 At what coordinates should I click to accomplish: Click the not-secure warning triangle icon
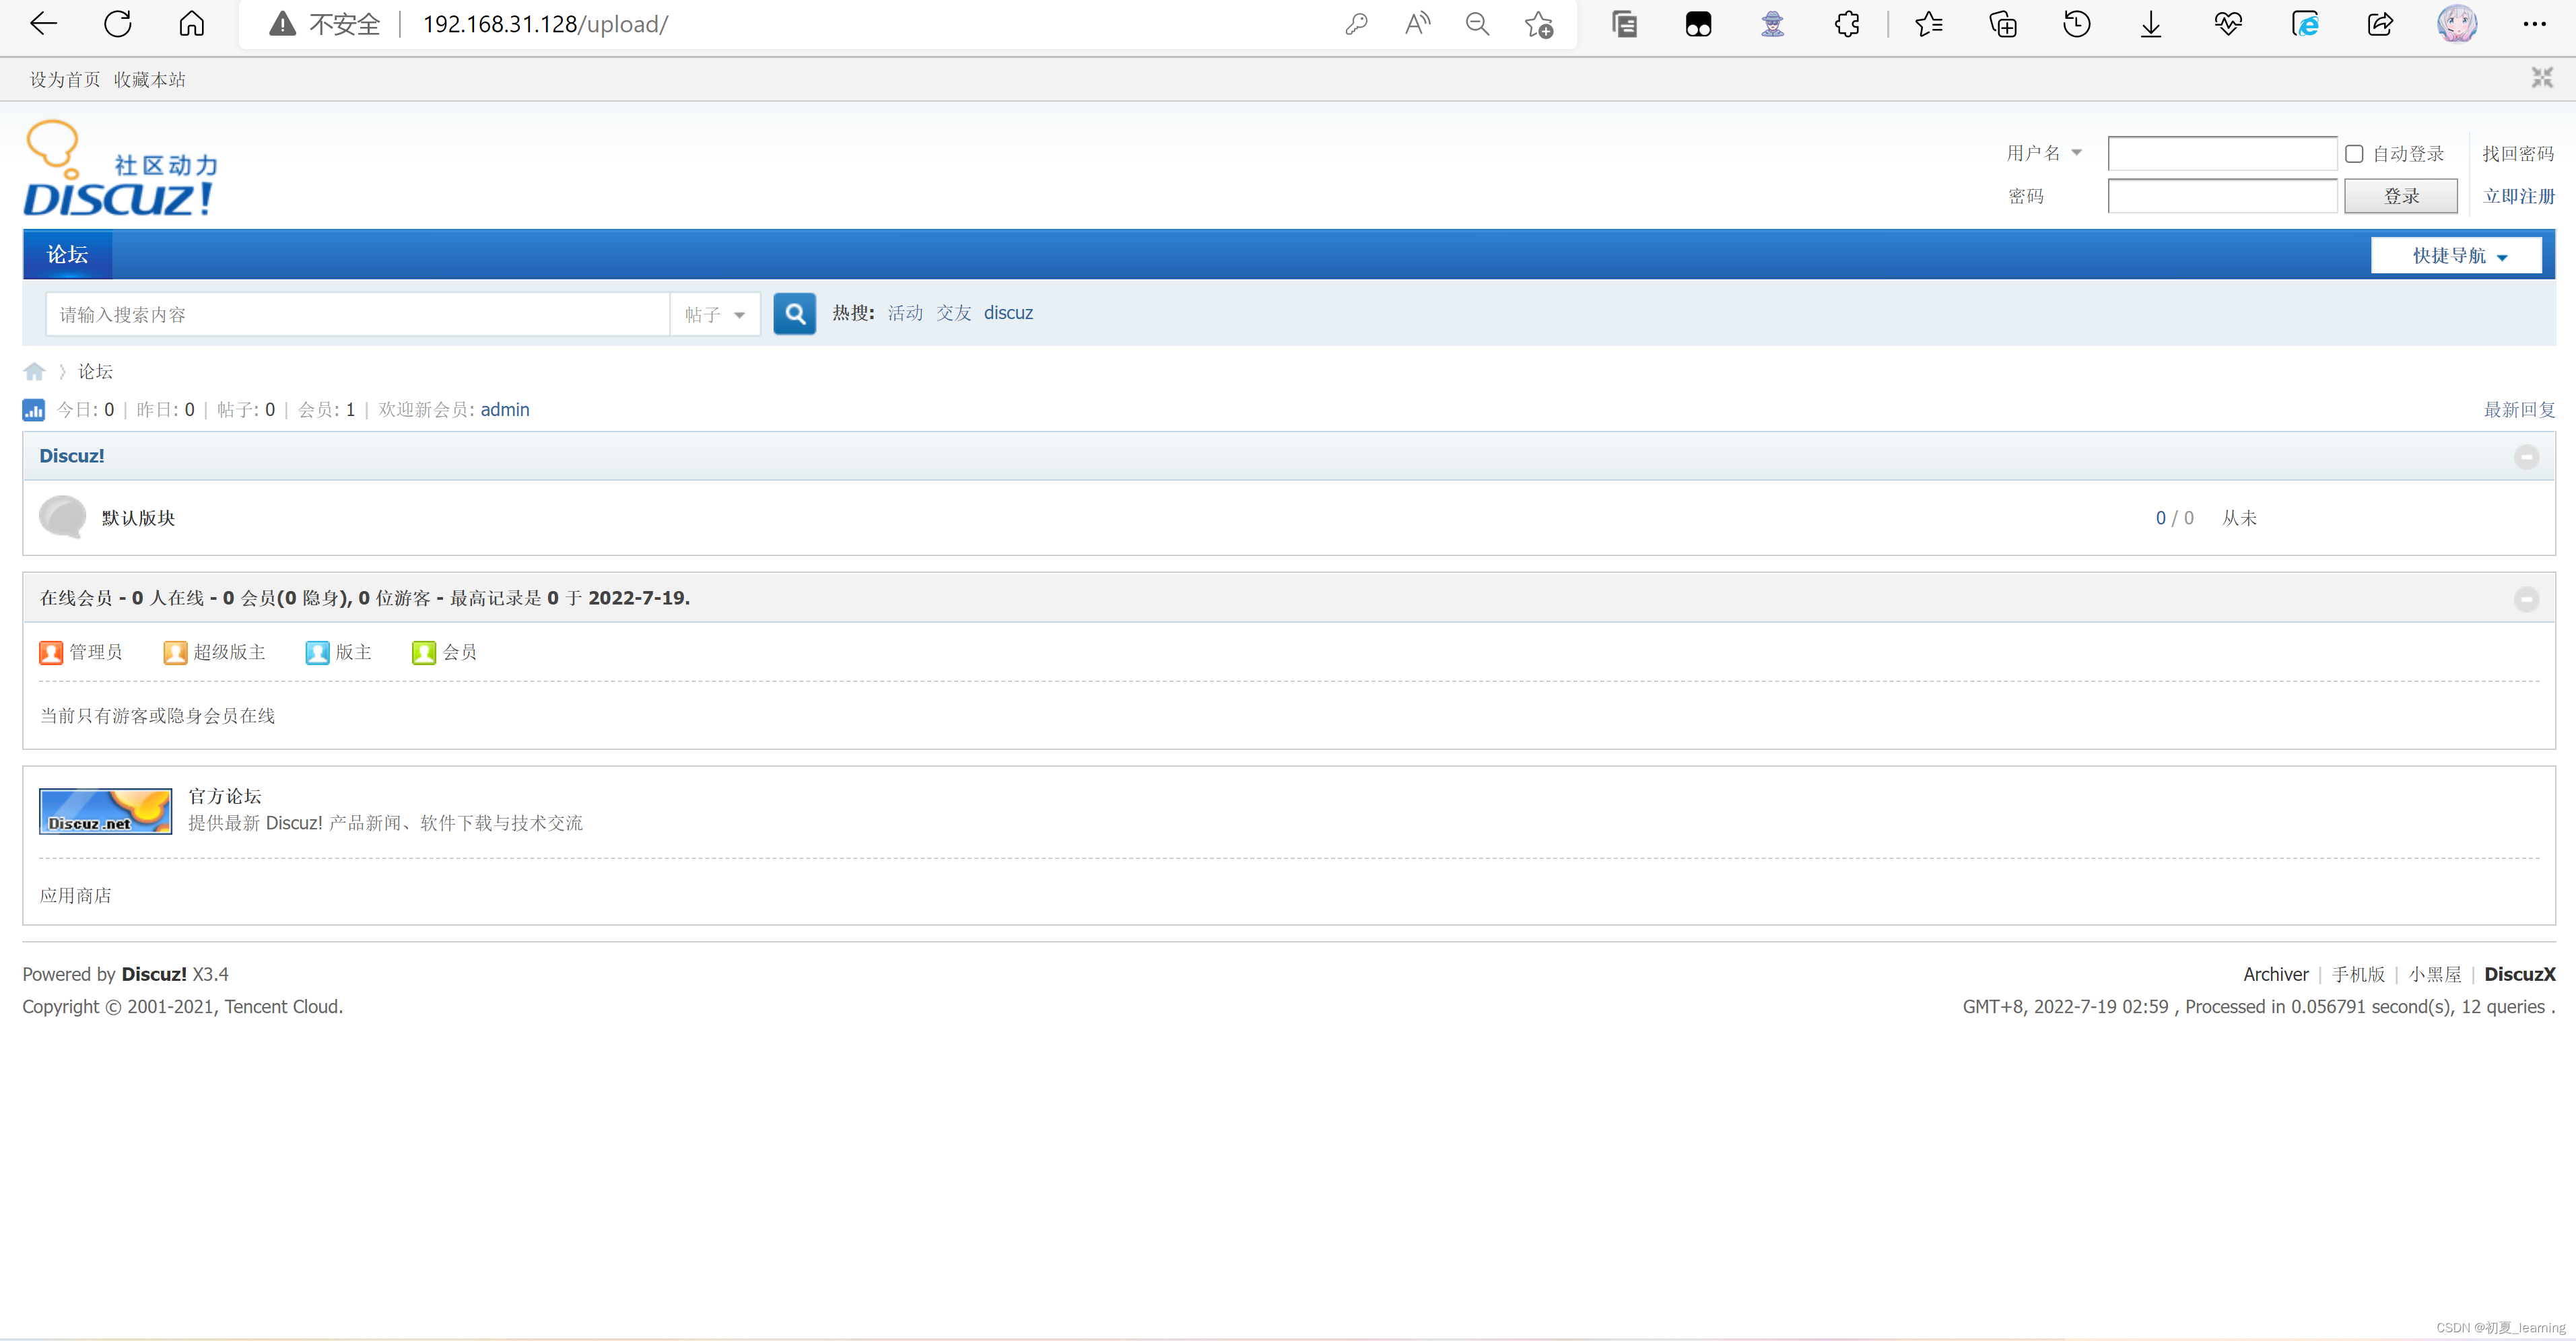click(283, 24)
